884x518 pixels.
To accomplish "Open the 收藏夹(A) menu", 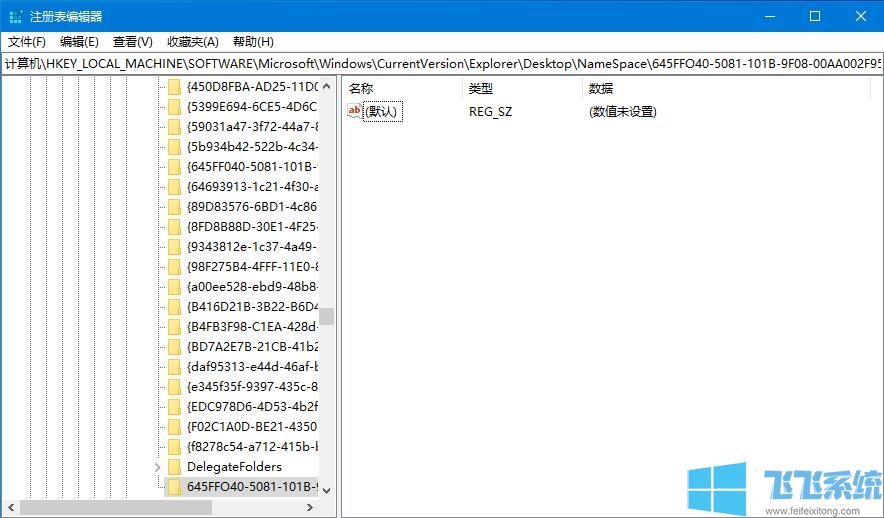I will pyautogui.click(x=192, y=42).
